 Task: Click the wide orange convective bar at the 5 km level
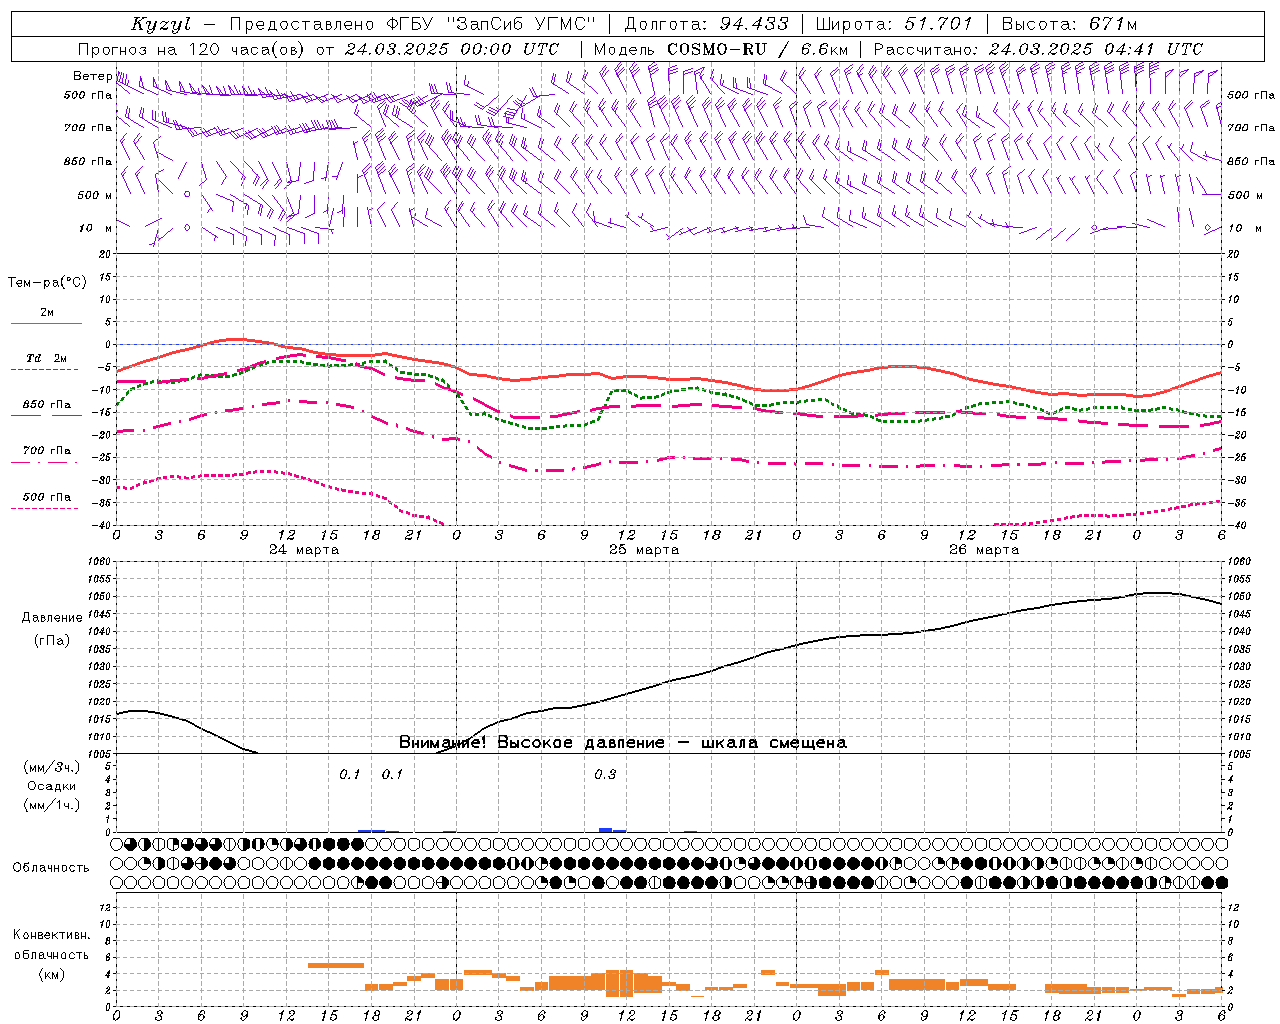(335, 965)
